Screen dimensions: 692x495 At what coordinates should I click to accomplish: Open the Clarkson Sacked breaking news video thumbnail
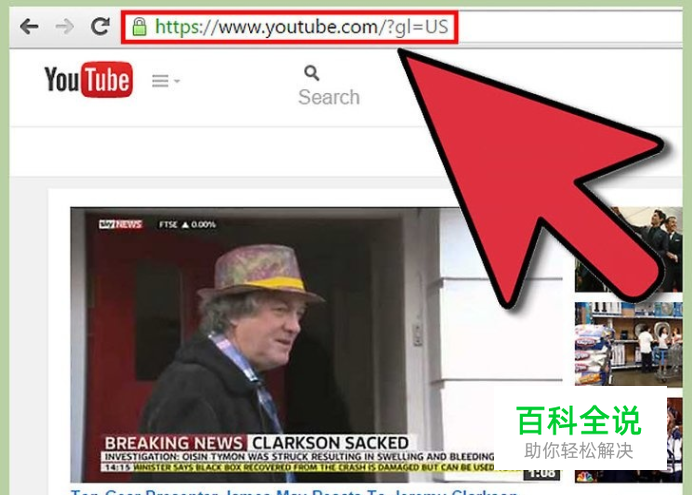pos(316,345)
